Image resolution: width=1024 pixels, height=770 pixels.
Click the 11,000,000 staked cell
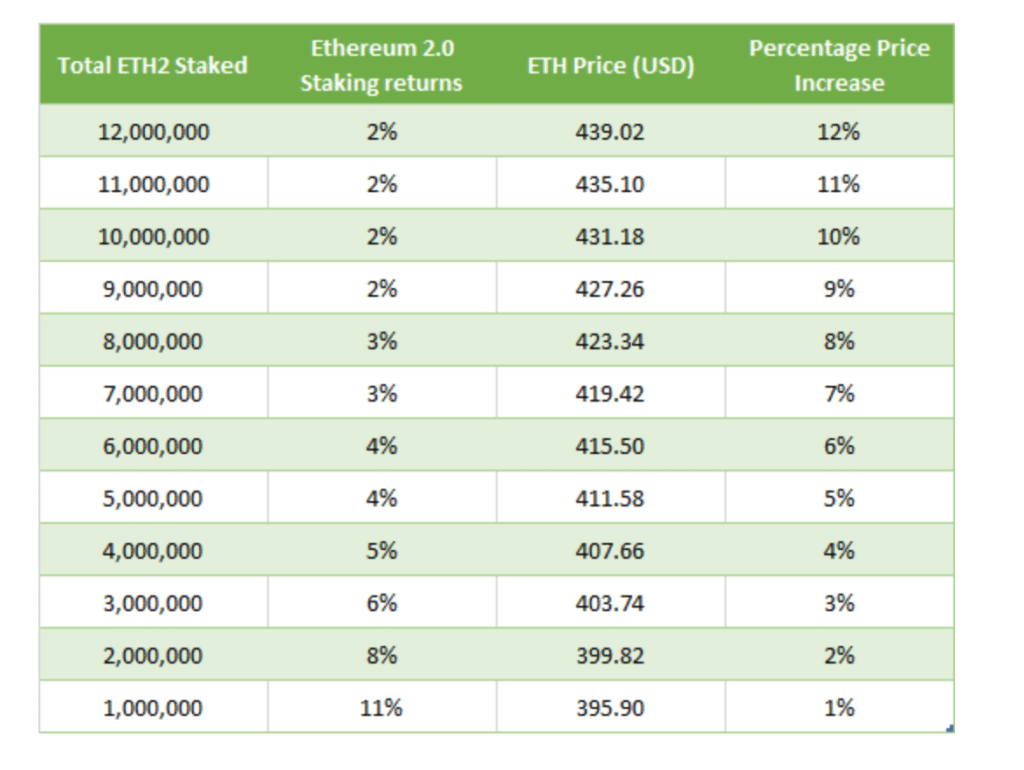point(153,183)
